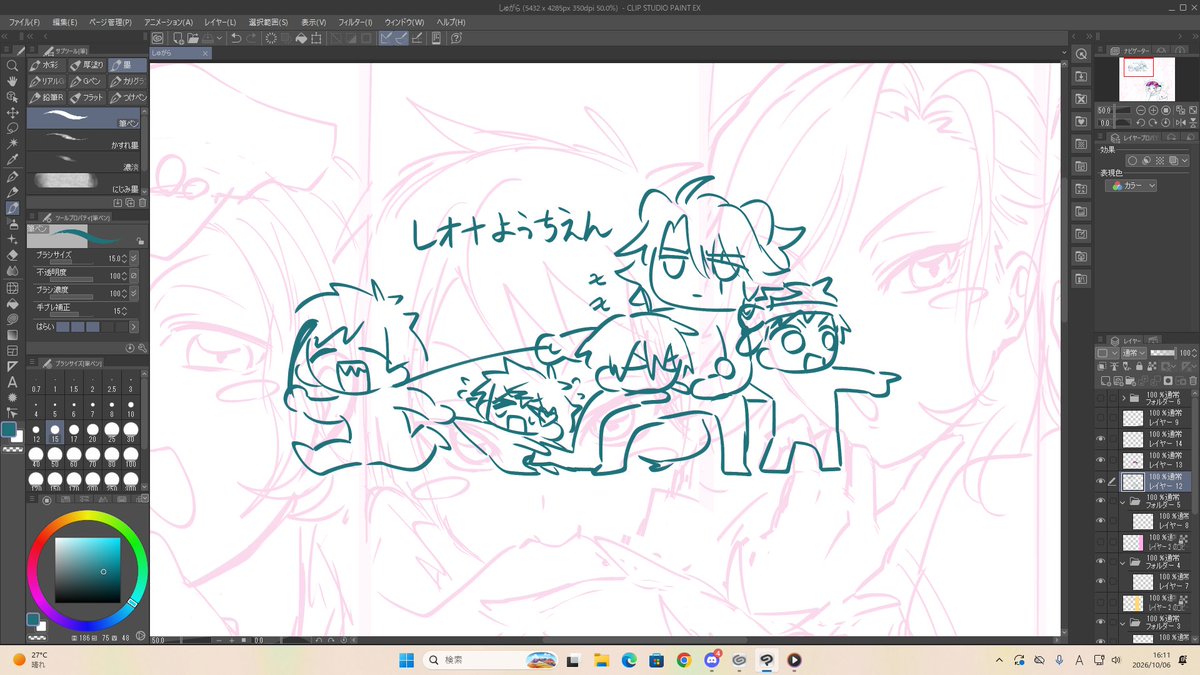The image size is (1200, 675).
Task: Open the レイヤー(L) menu
Action: (220, 22)
